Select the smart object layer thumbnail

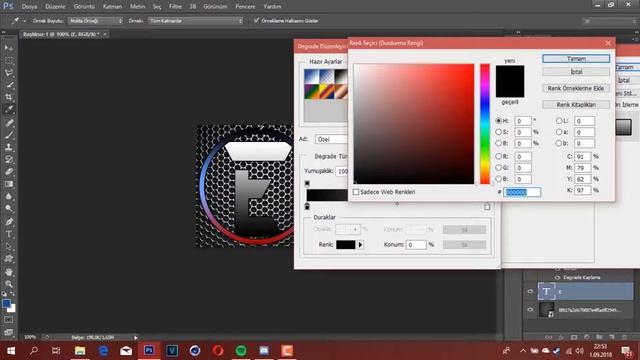click(x=546, y=310)
